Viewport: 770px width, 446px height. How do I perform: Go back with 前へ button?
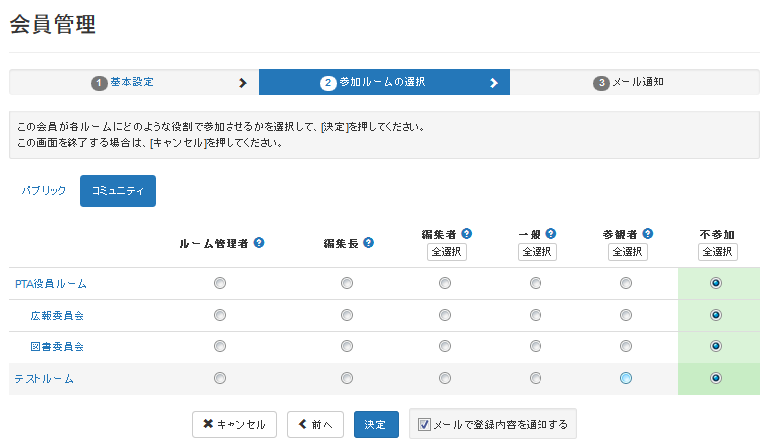click(x=315, y=424)
